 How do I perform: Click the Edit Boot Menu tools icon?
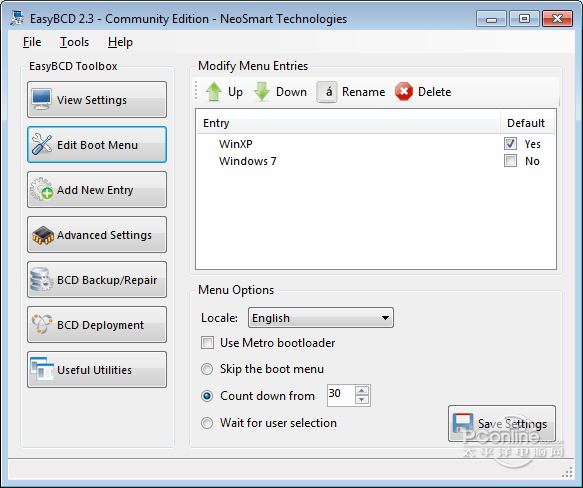[x=42, y=144]
